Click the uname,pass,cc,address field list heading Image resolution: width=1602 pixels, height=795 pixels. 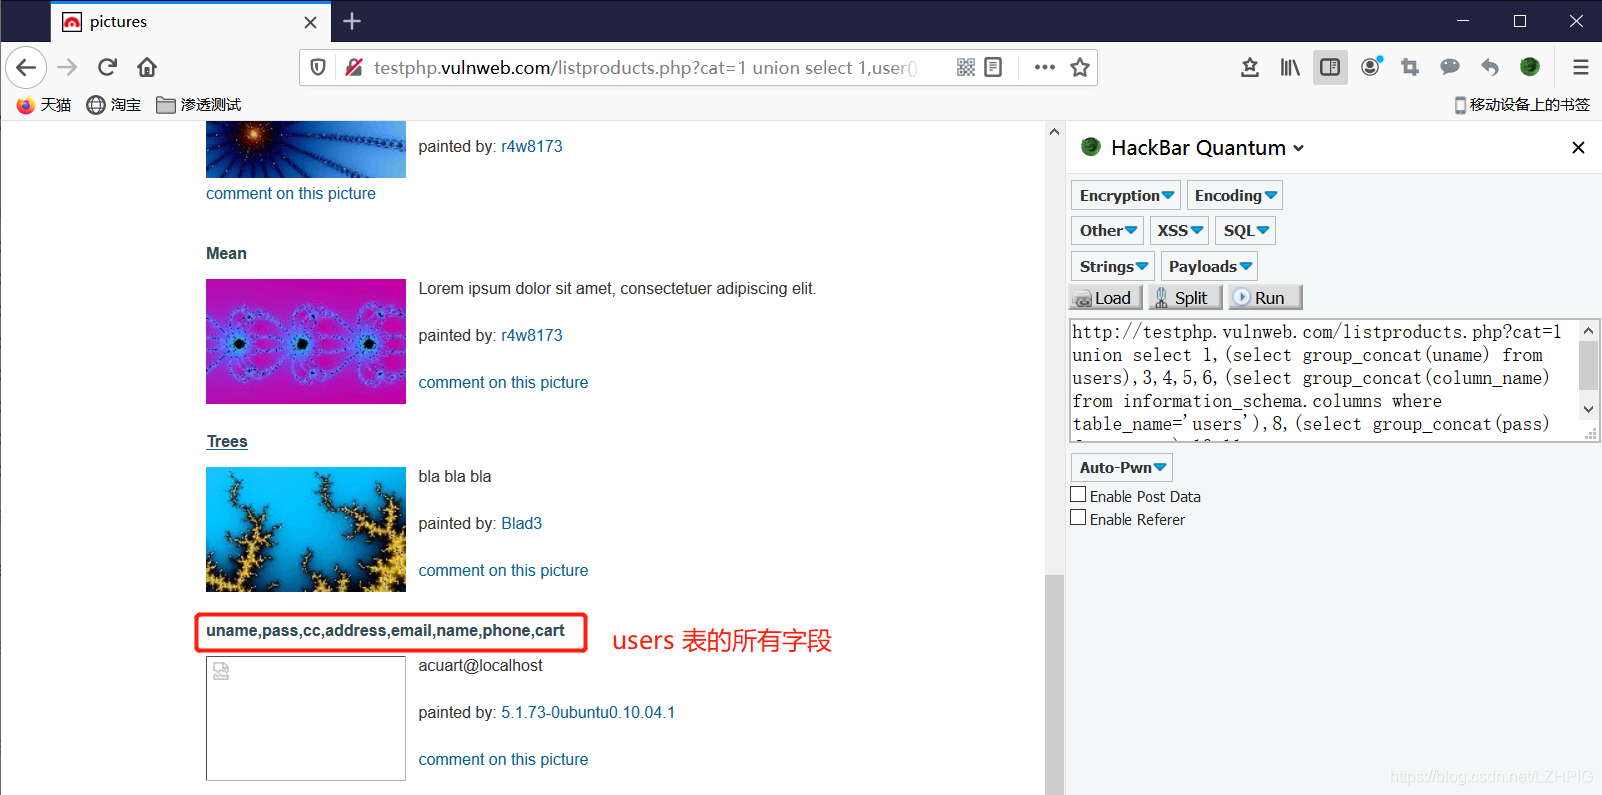coord(385,630)
